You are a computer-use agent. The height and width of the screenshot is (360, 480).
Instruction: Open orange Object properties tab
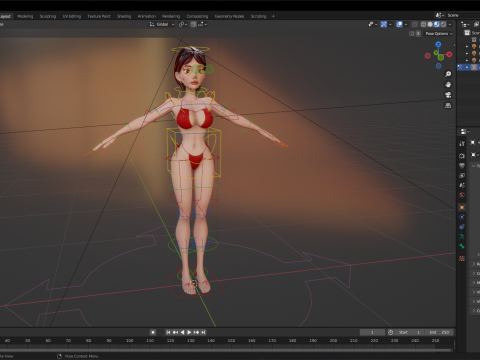462,207
